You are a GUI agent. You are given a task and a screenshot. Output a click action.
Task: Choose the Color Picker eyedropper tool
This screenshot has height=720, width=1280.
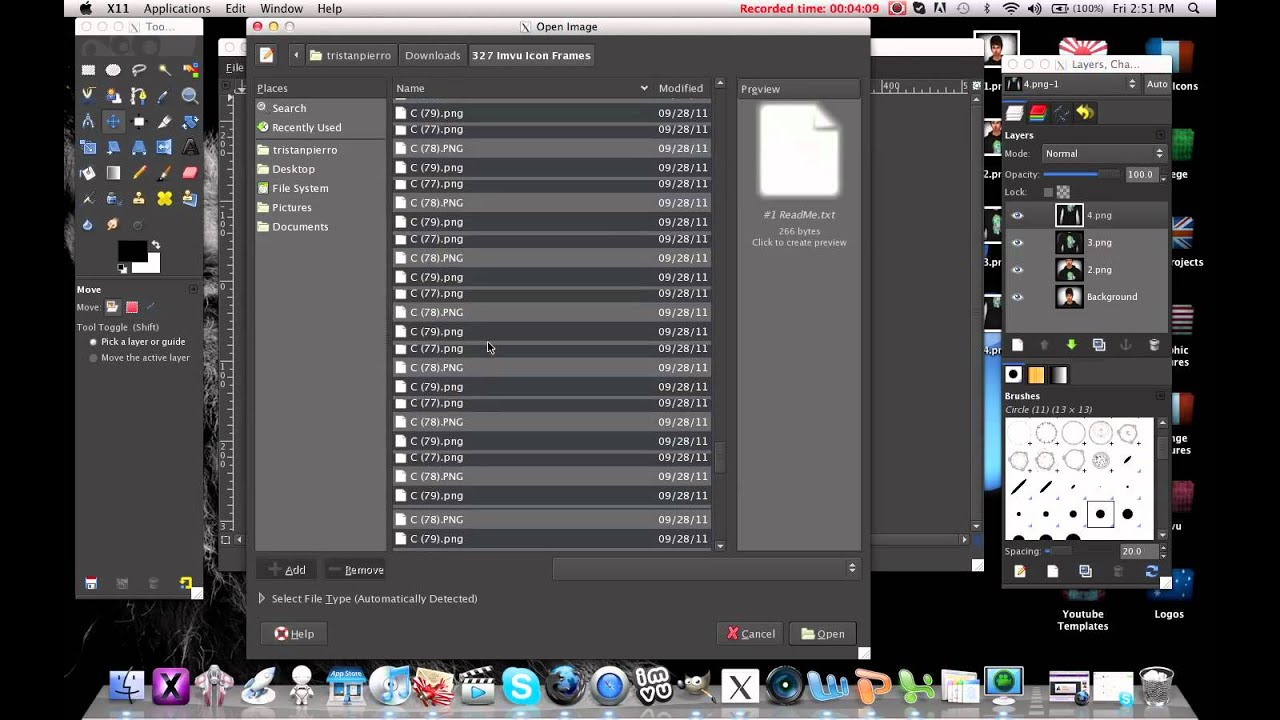[164, 96]
